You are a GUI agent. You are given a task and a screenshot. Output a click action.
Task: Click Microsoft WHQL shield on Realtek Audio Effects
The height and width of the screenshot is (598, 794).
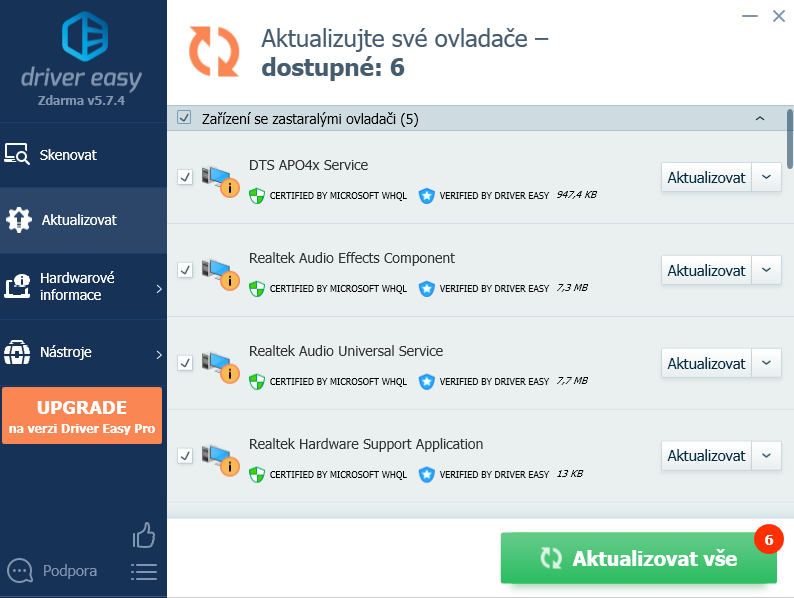(257, 288)
